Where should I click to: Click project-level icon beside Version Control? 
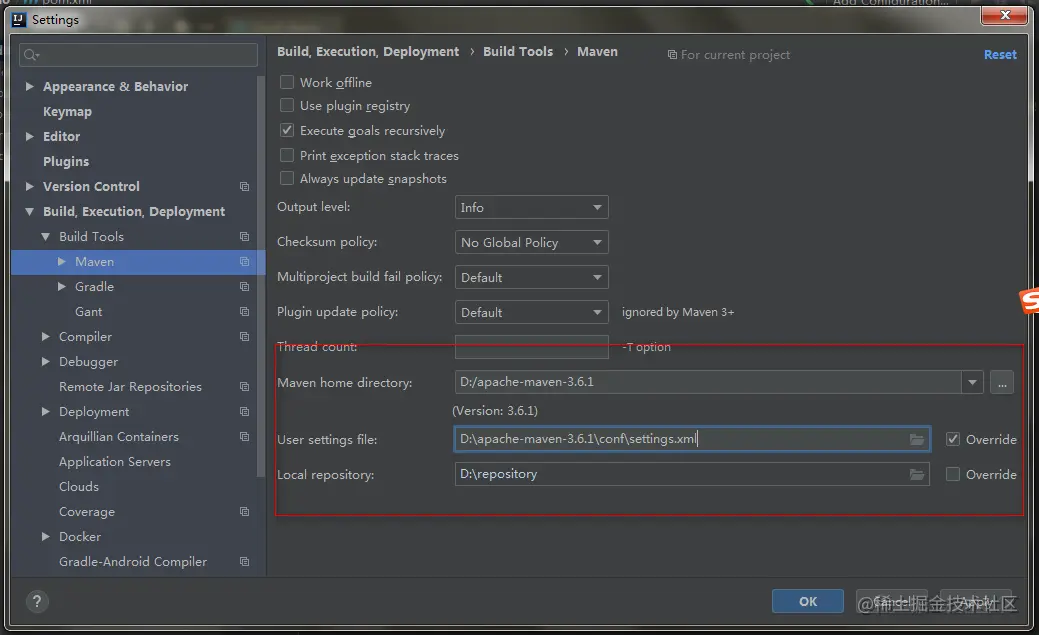pos(245,187)
